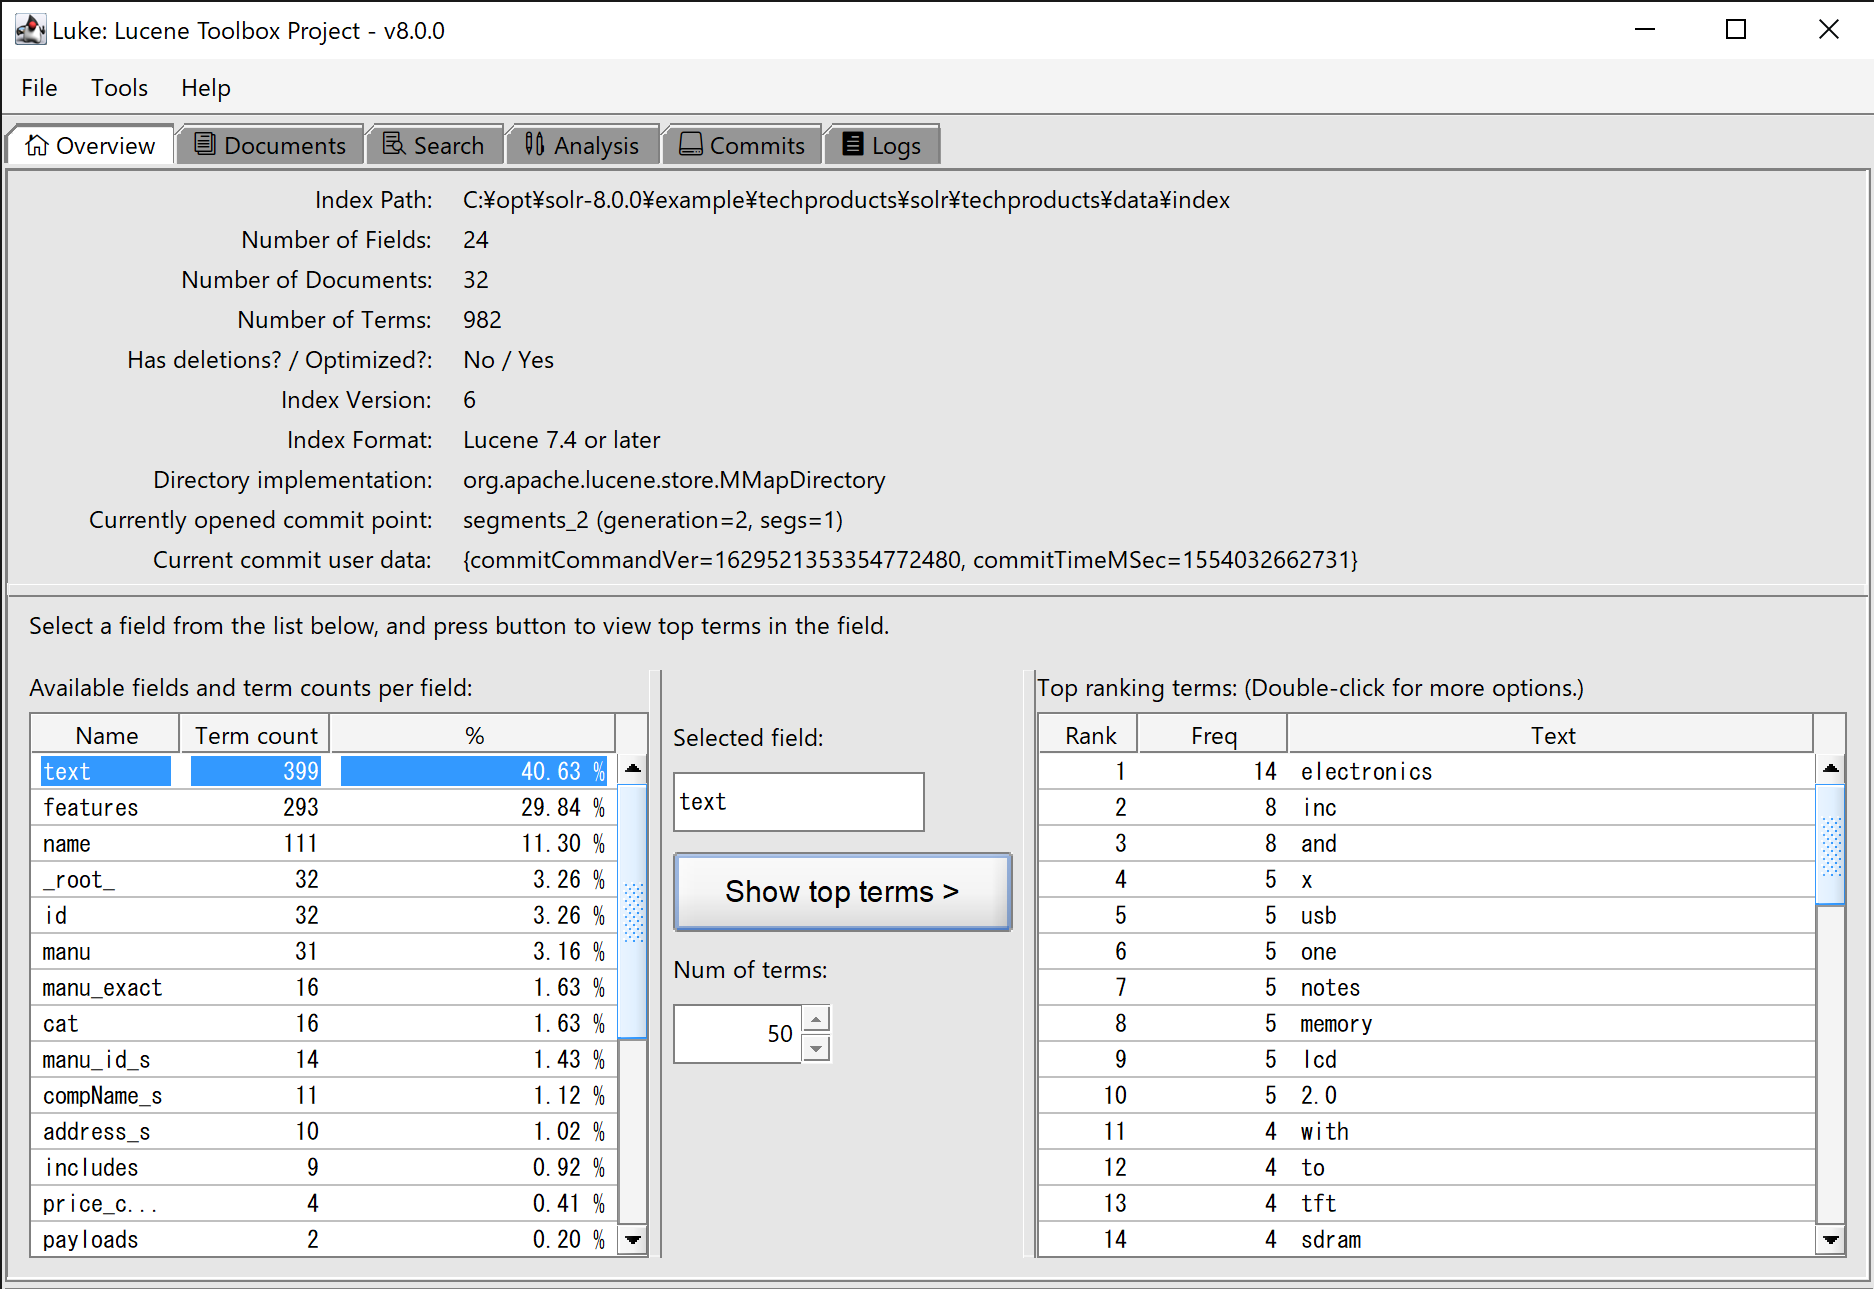Close the Luke window

pyautogui.click(x=1828, y=30)
